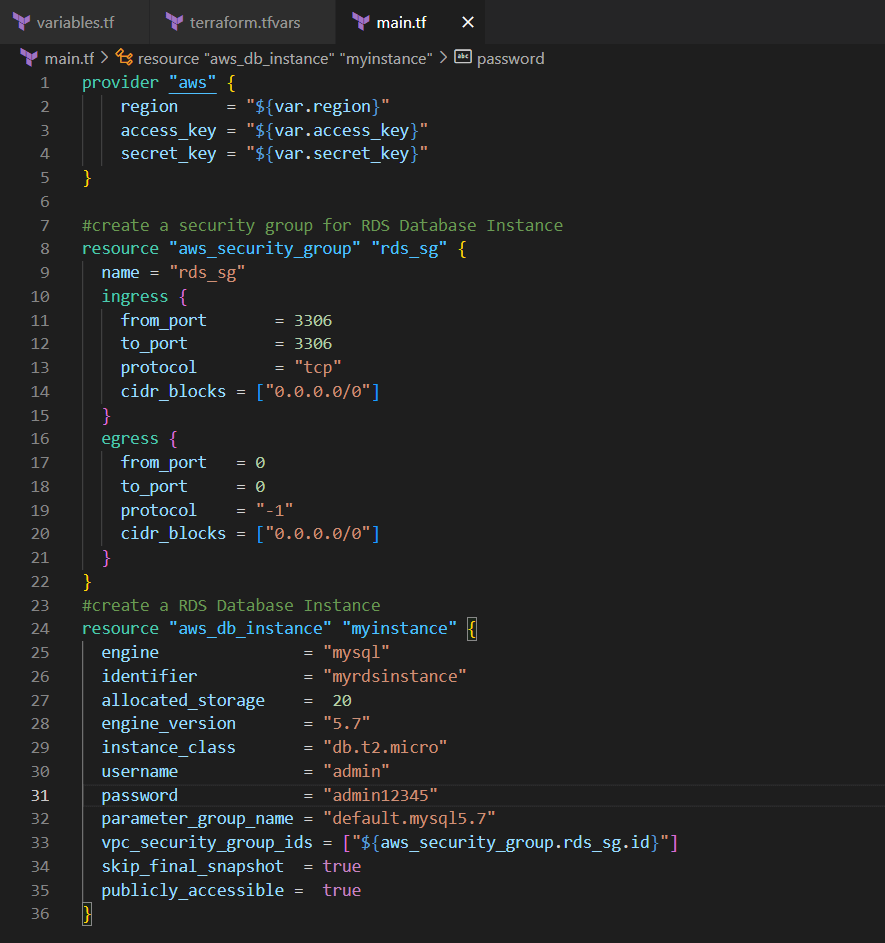Screen dimensions: 885x943
Task: Click the "db.t2.micro" instance class value
Action: (385, 748)
